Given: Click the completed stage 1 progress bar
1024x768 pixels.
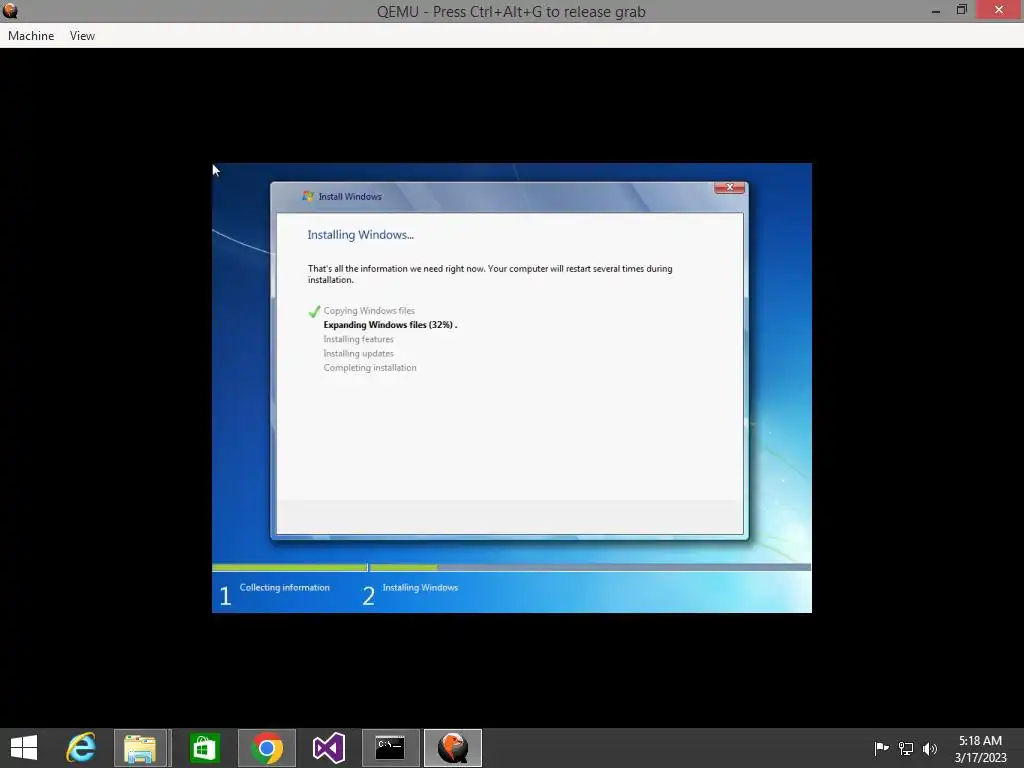Looking at the screenshot, I should [289, 567].
